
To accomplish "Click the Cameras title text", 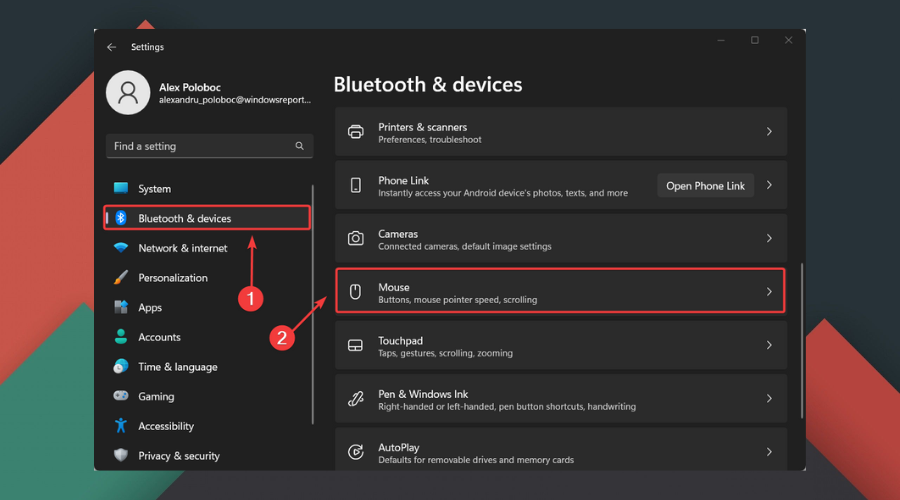I will click(x=398, y=234).
